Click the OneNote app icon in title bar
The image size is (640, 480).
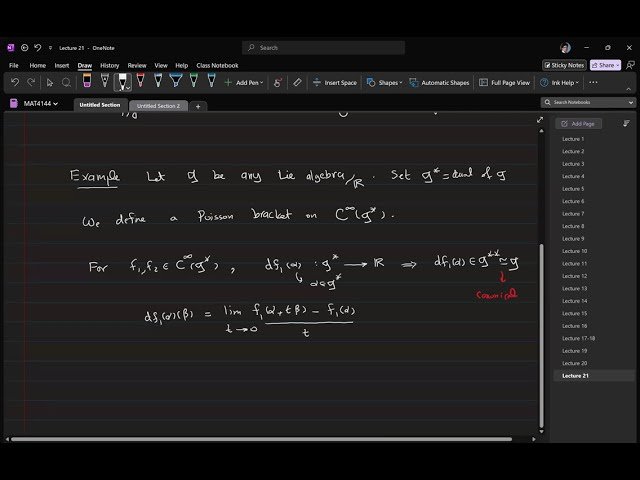click(11, 48)
